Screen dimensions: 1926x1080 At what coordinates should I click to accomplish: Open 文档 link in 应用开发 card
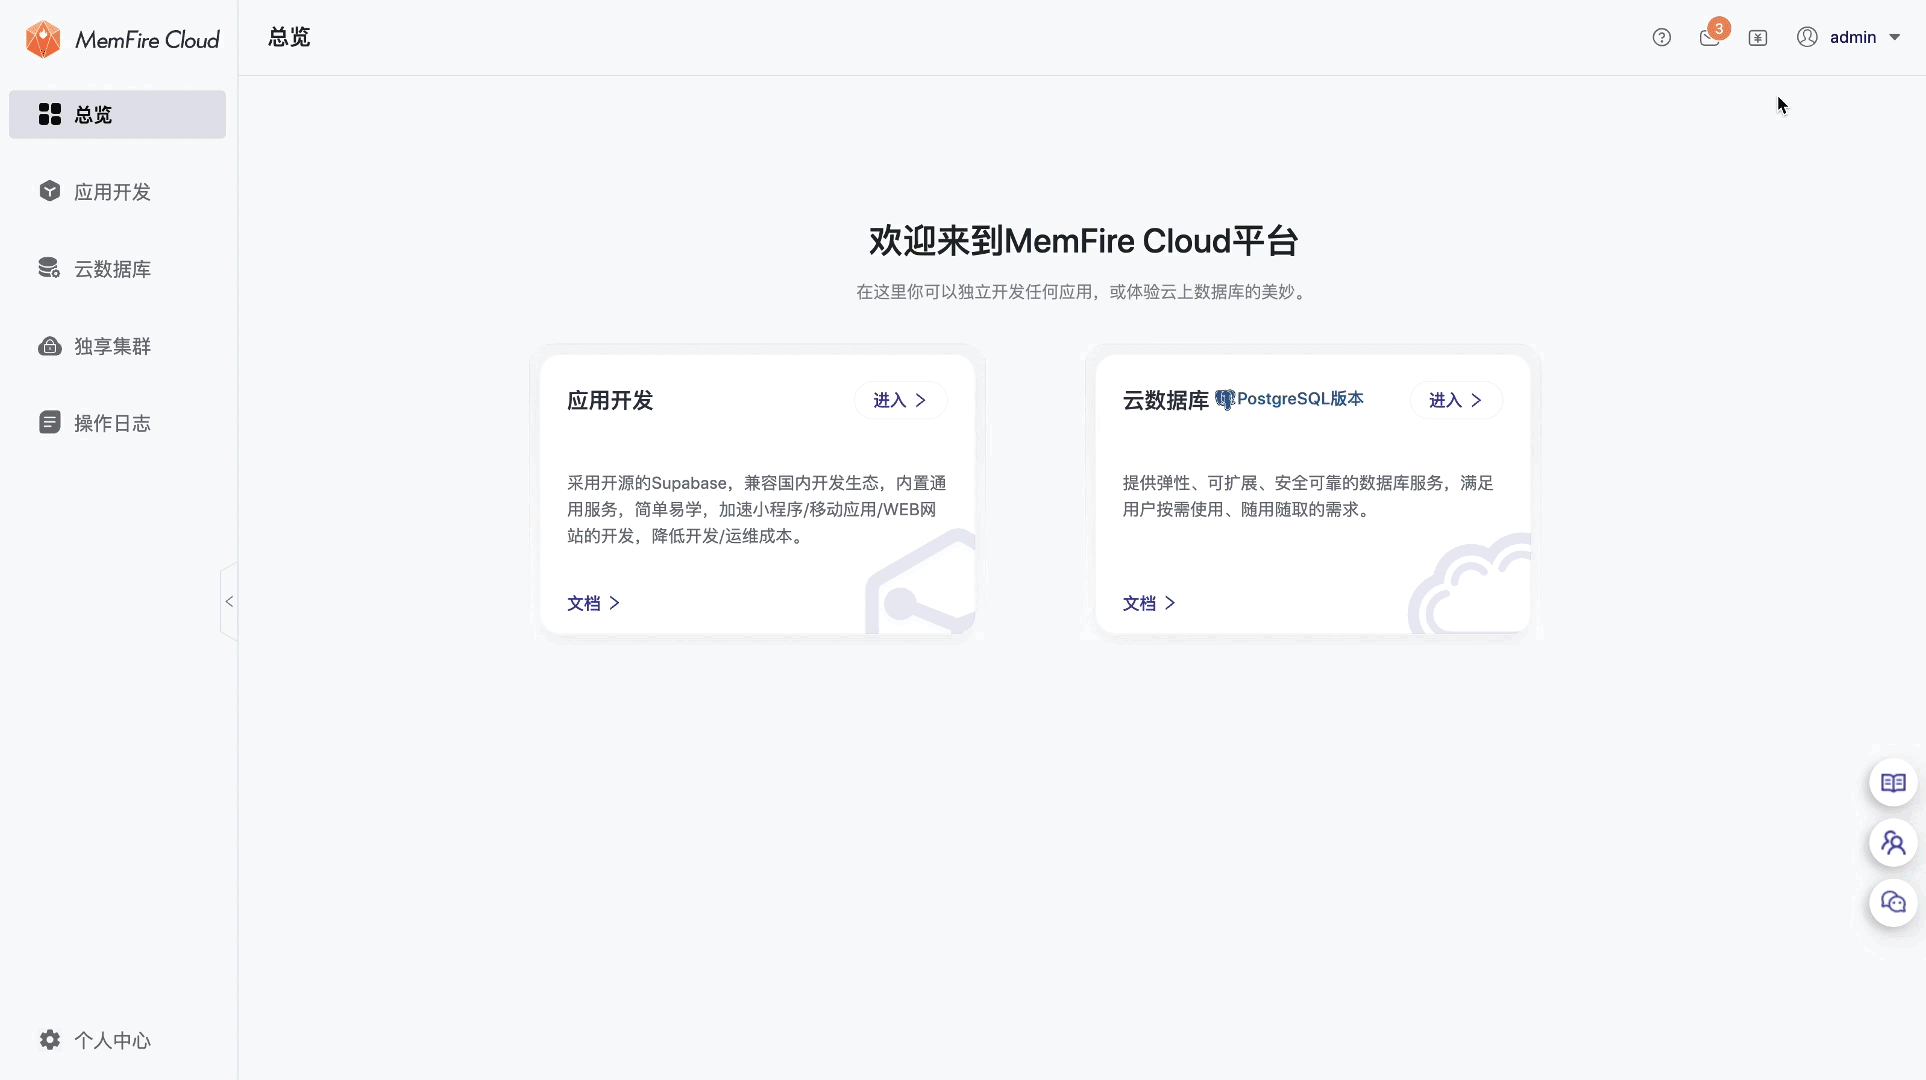point(593,603)
